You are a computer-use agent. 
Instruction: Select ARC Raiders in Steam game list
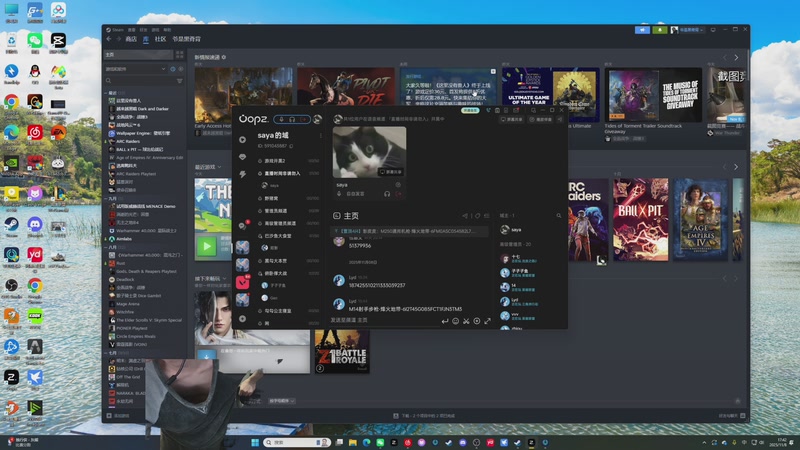tap(128, 141)
